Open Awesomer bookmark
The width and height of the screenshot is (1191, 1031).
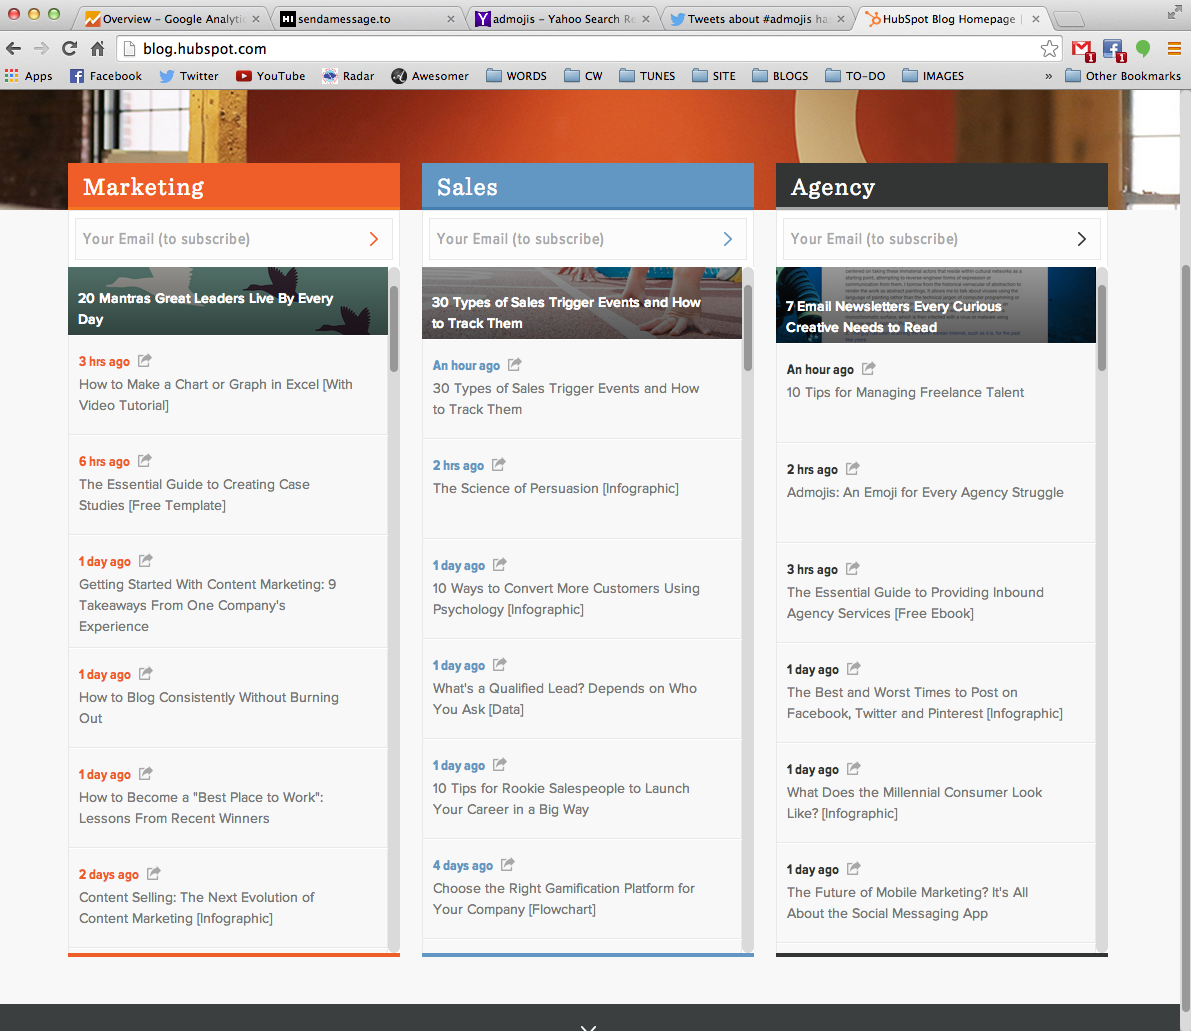click(x=430, y=76)
